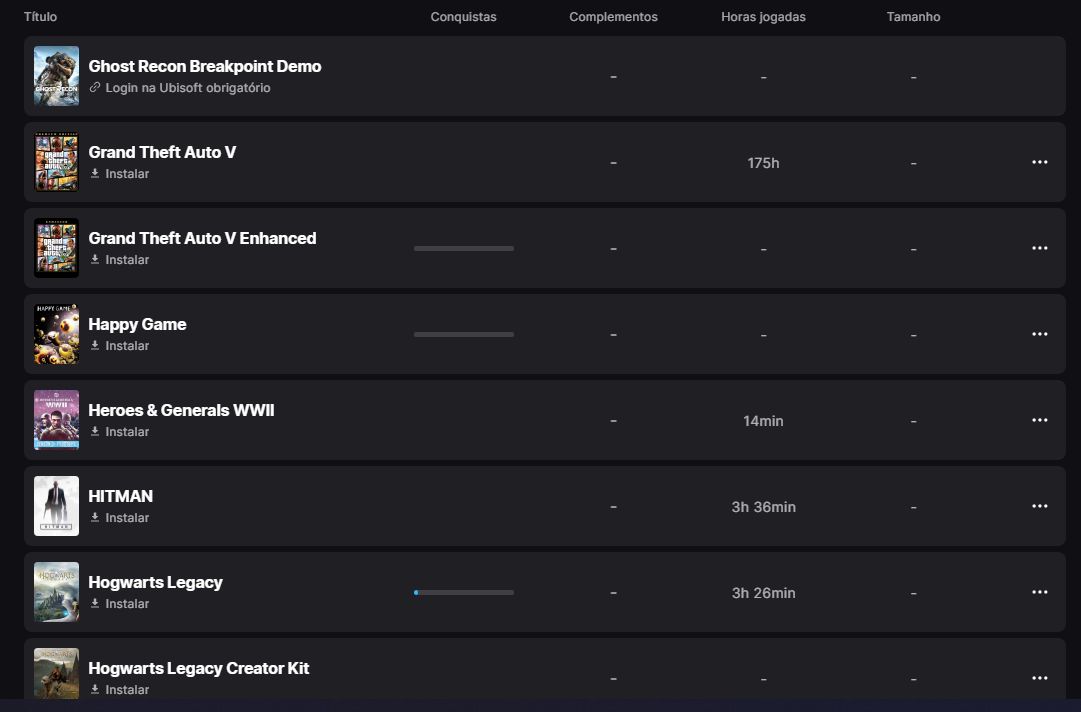The width and height of the screenshot is (1081, 712).
Task: Open more options for Heroes & Generals WWII
Action: 1040,420
